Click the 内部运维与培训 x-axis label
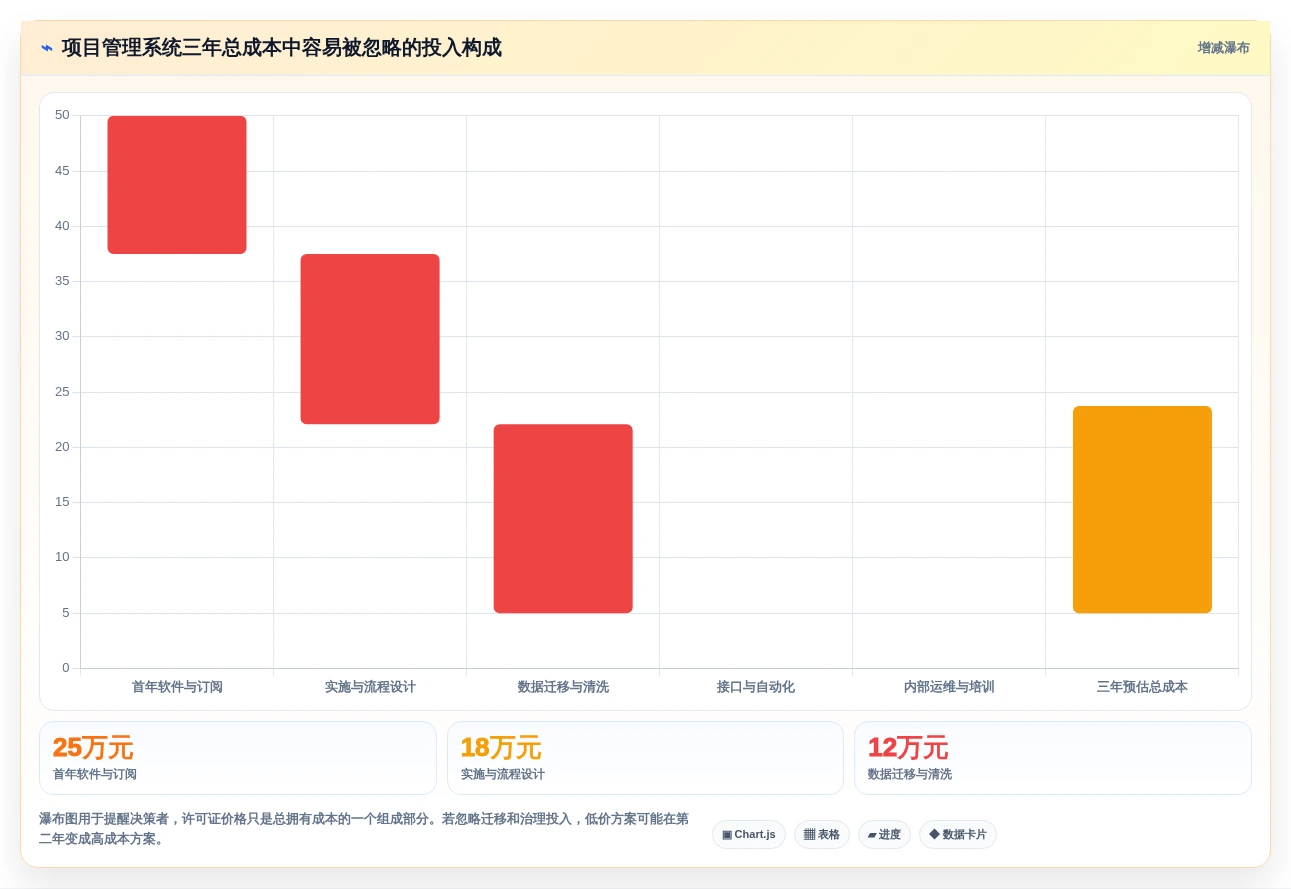Screen dimensions: 1291x889 point(949,687)
